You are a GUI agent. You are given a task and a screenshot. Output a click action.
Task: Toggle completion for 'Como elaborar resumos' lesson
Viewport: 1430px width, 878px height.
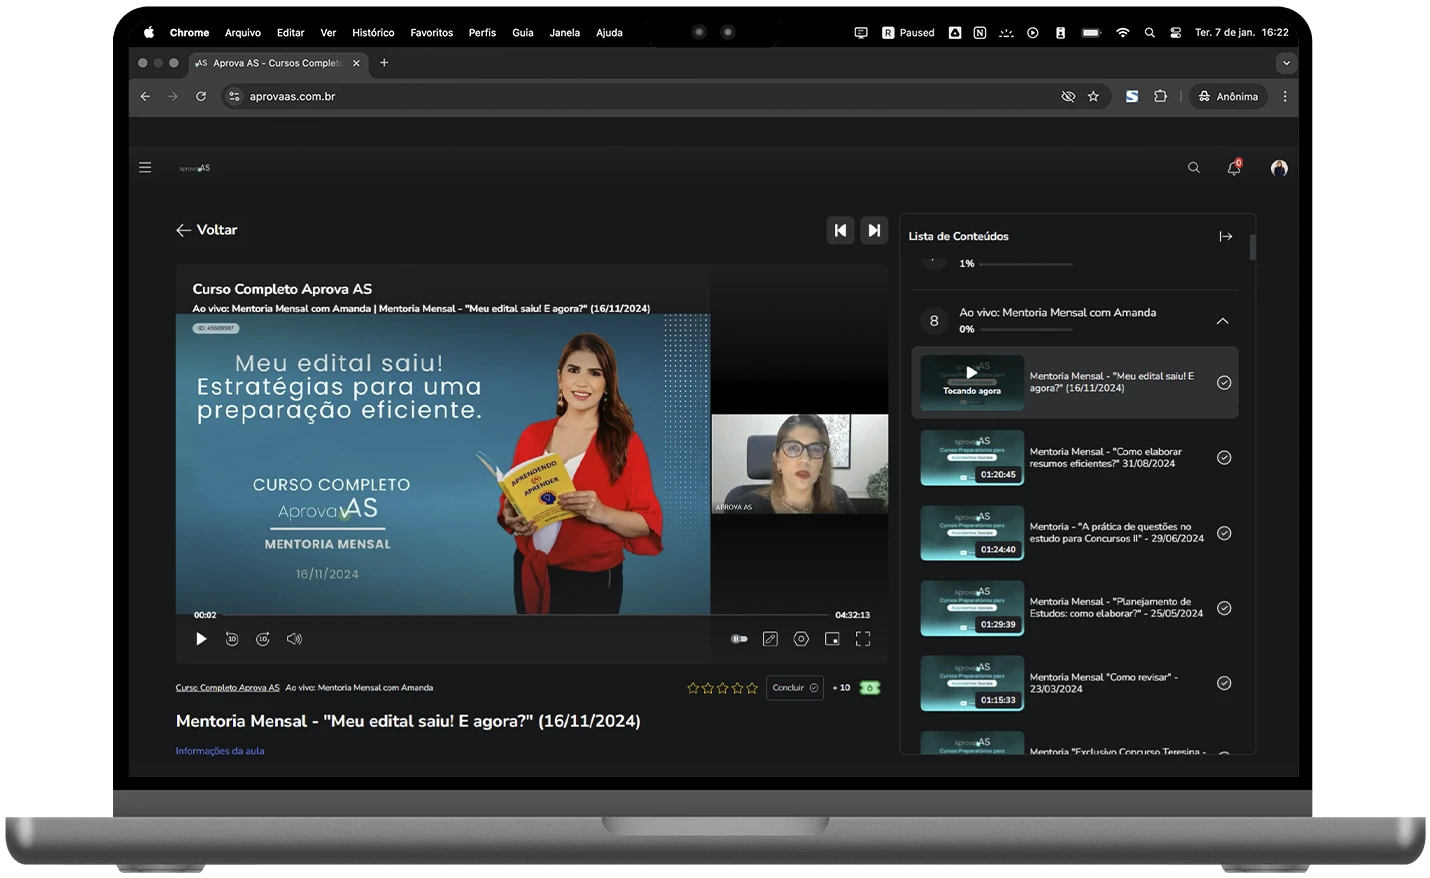pos(1224,458)
